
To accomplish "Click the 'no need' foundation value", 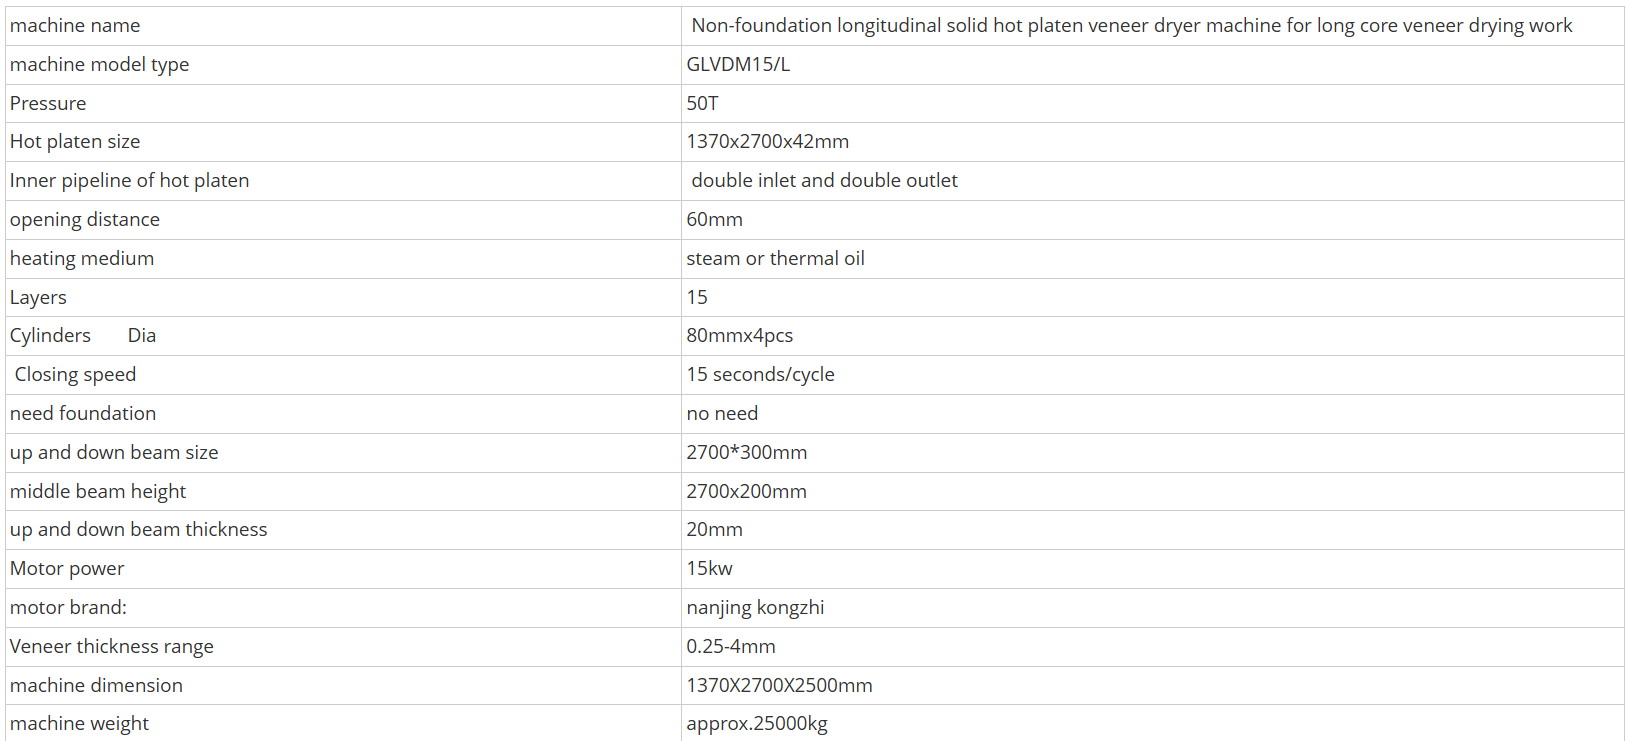I will [x=722, y=414].
